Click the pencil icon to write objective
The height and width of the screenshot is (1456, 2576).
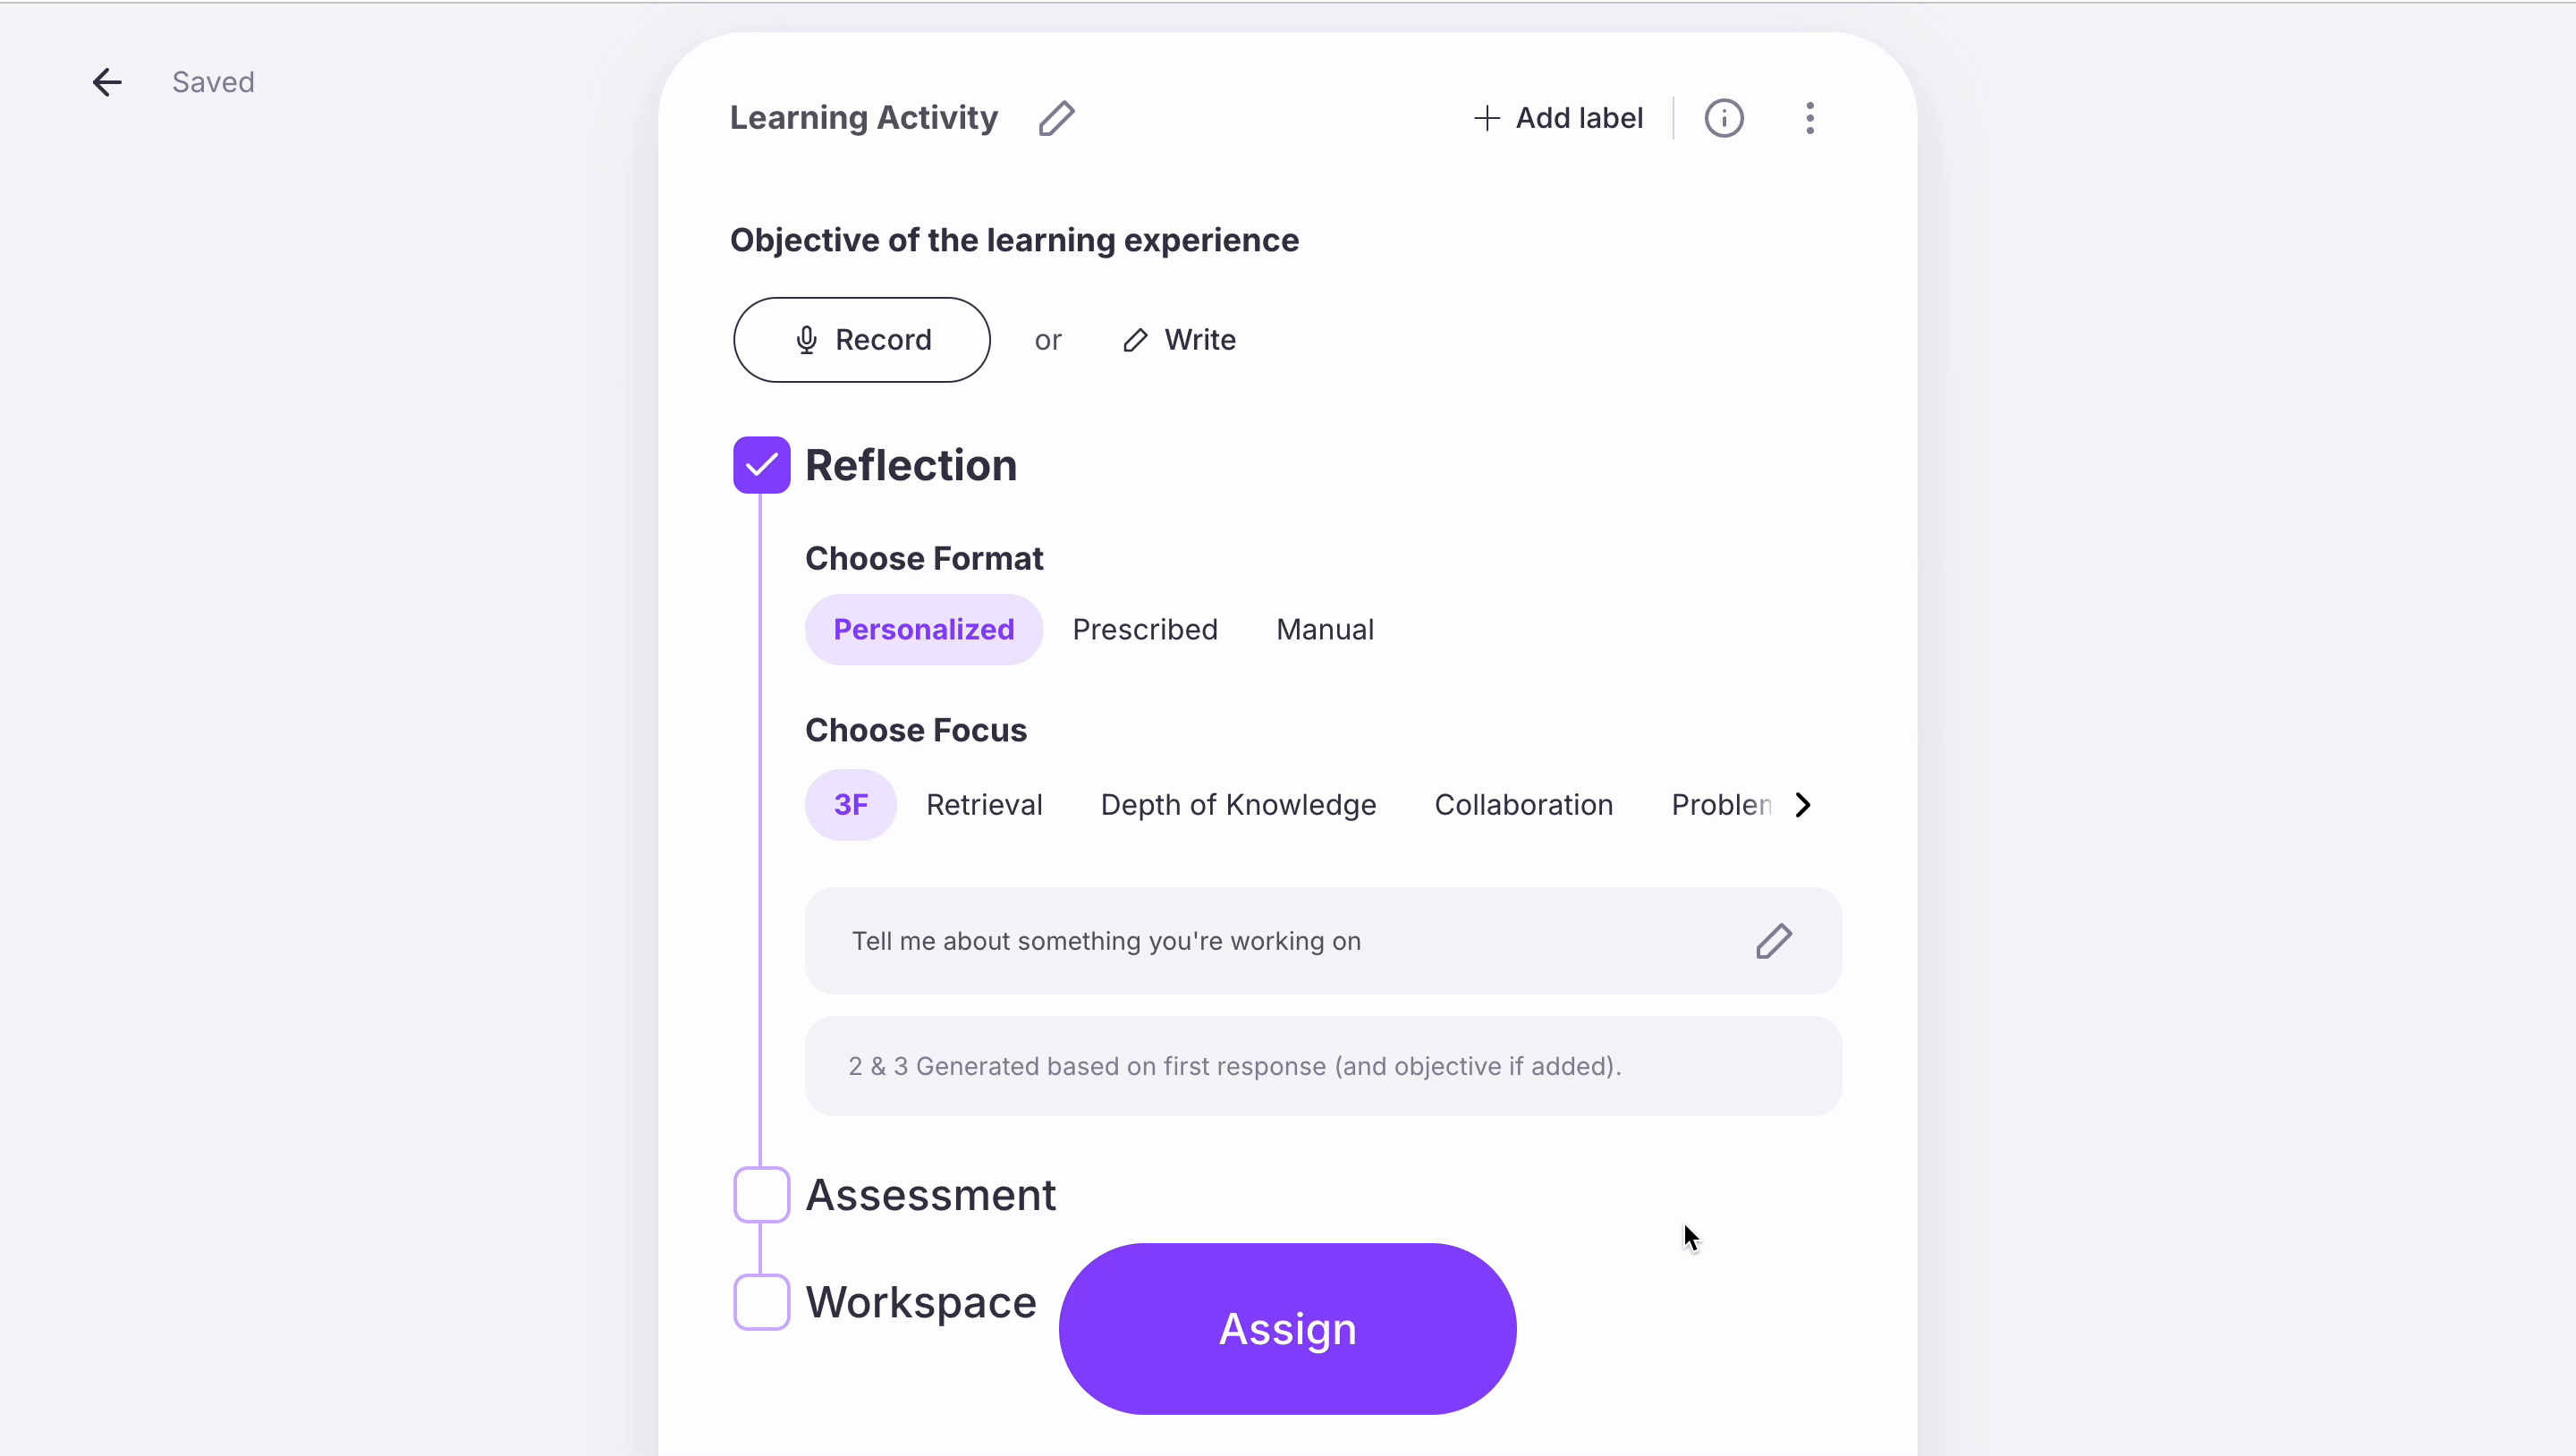[x=1132, y=338]
